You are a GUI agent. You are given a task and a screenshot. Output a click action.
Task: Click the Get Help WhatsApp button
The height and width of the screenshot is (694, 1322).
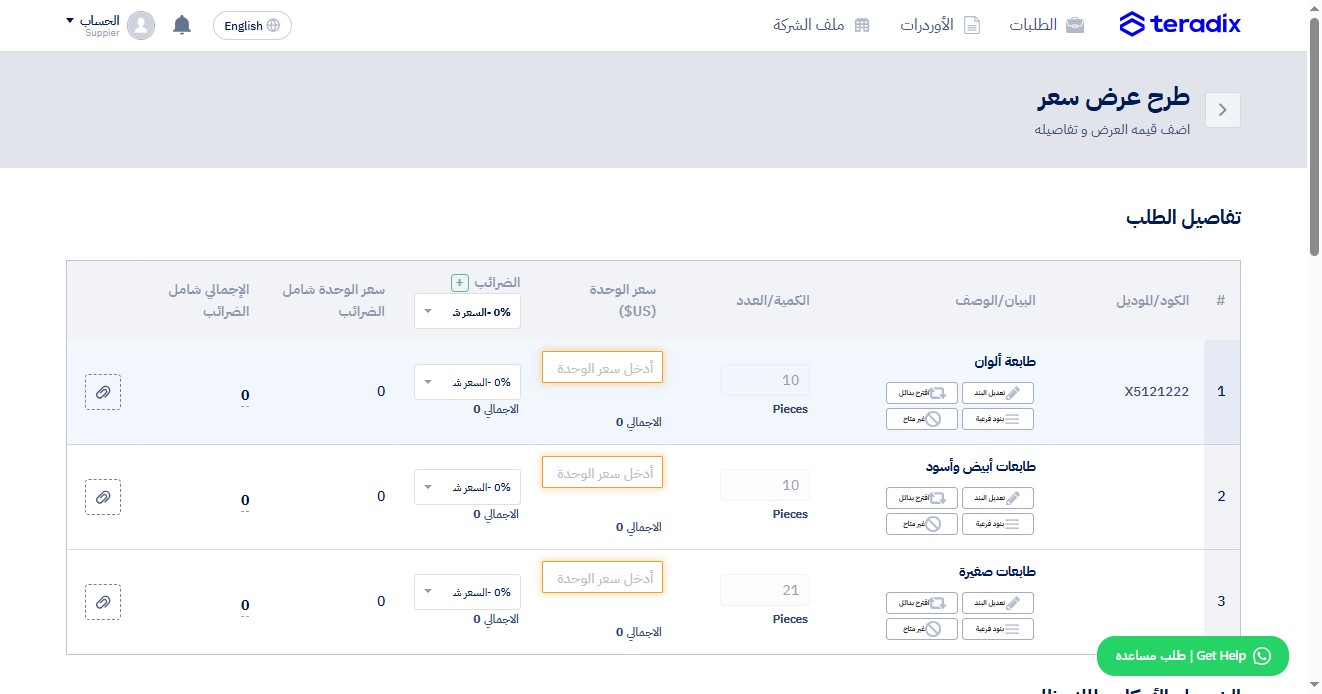tap(1193, 656)
